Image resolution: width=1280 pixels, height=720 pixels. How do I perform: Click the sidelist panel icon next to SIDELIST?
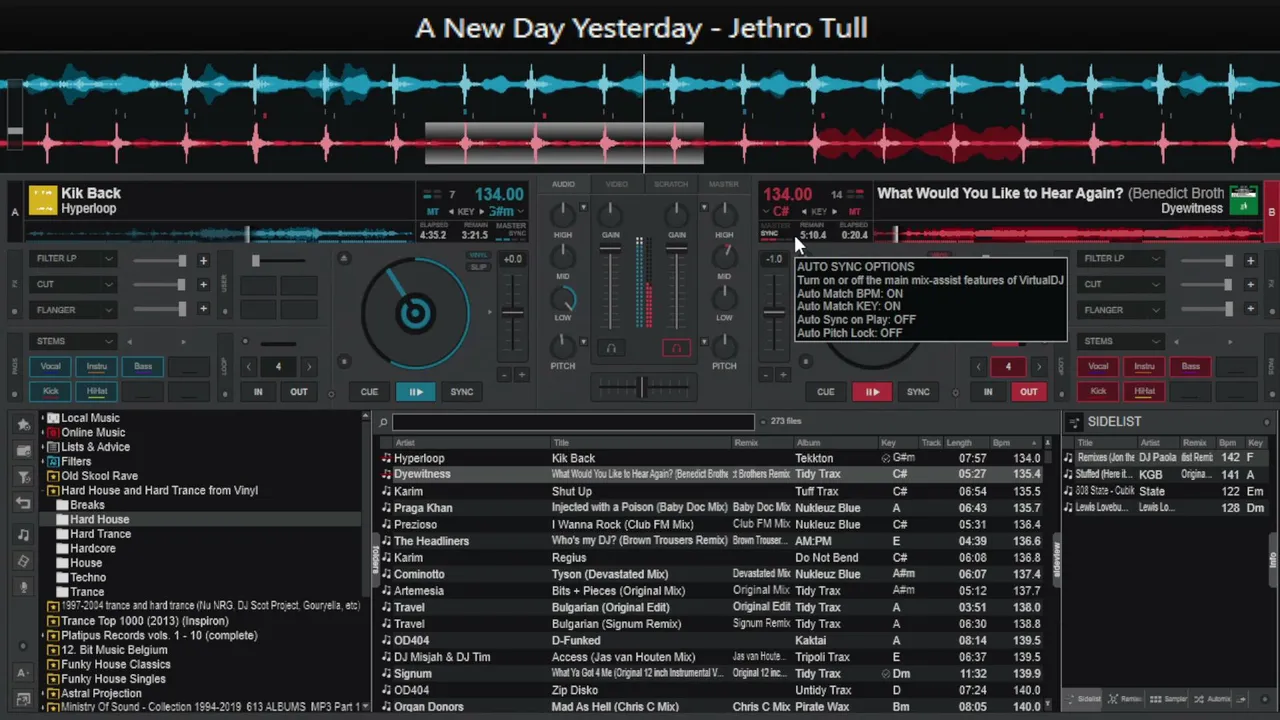(1073, 422)
